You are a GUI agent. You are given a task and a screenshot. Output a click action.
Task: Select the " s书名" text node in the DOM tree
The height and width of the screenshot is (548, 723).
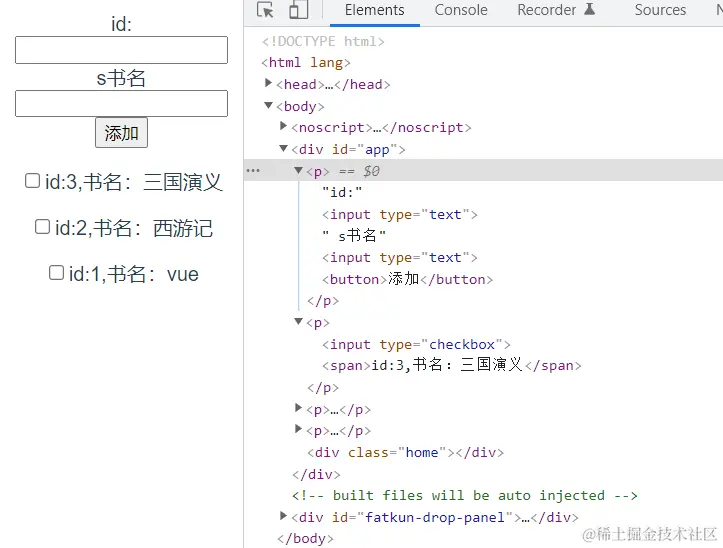354,236
